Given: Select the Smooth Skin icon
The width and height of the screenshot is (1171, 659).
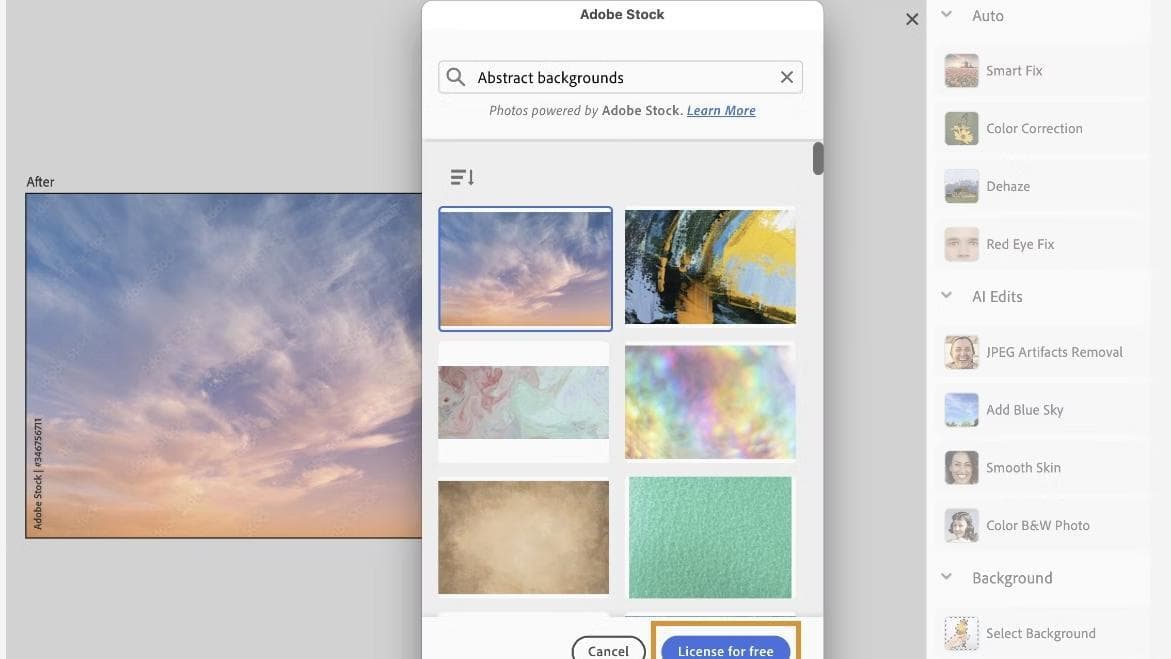Looking at the screenshot, I should click(x=961, y=468).
